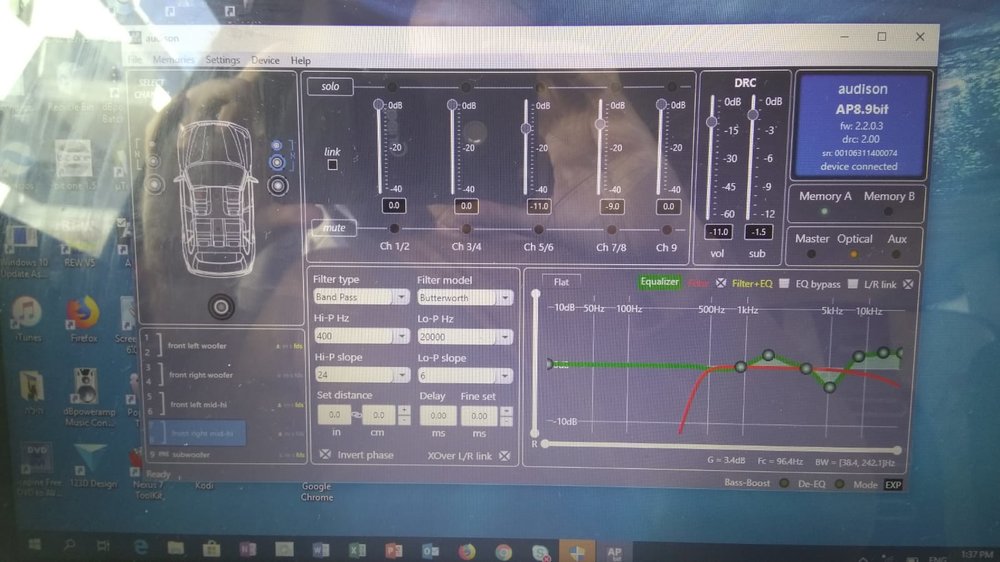Decrease Fine set with down stepper
The height and width of the screenshot is (562, 1000).
[506, 422]
